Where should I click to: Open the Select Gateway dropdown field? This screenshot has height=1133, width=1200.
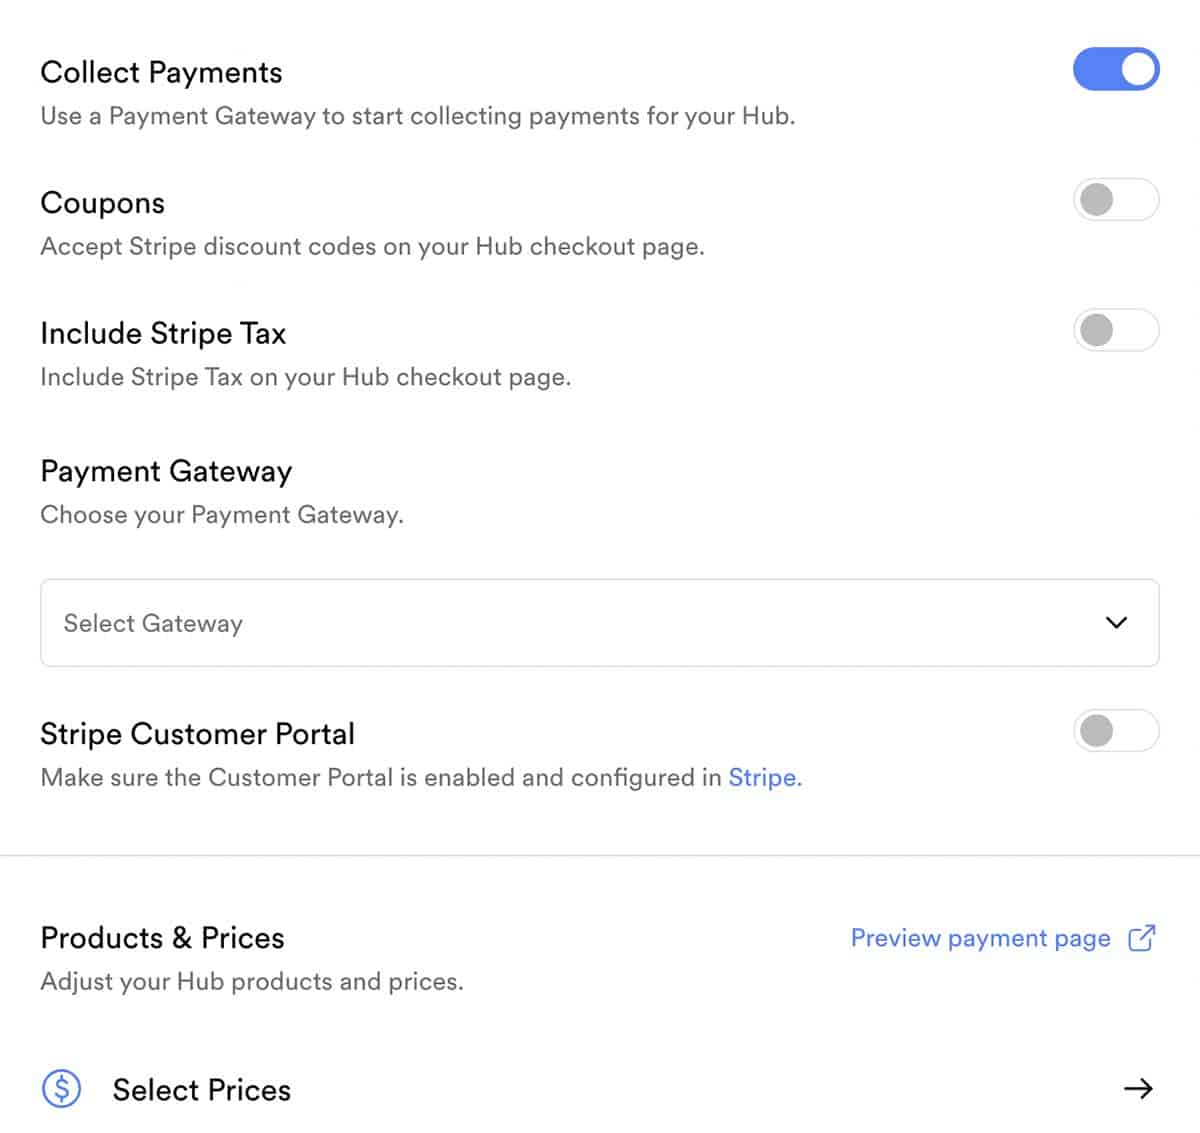coord(600,622)
